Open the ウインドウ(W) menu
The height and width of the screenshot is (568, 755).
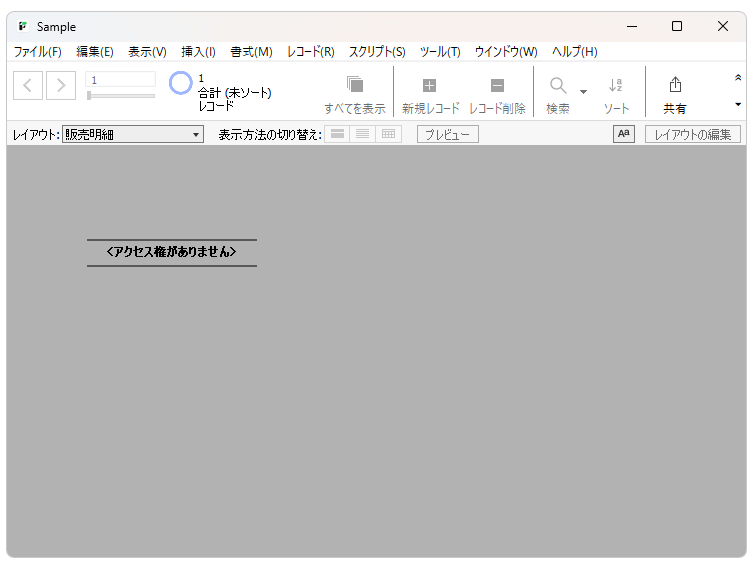tap(506, 52)
